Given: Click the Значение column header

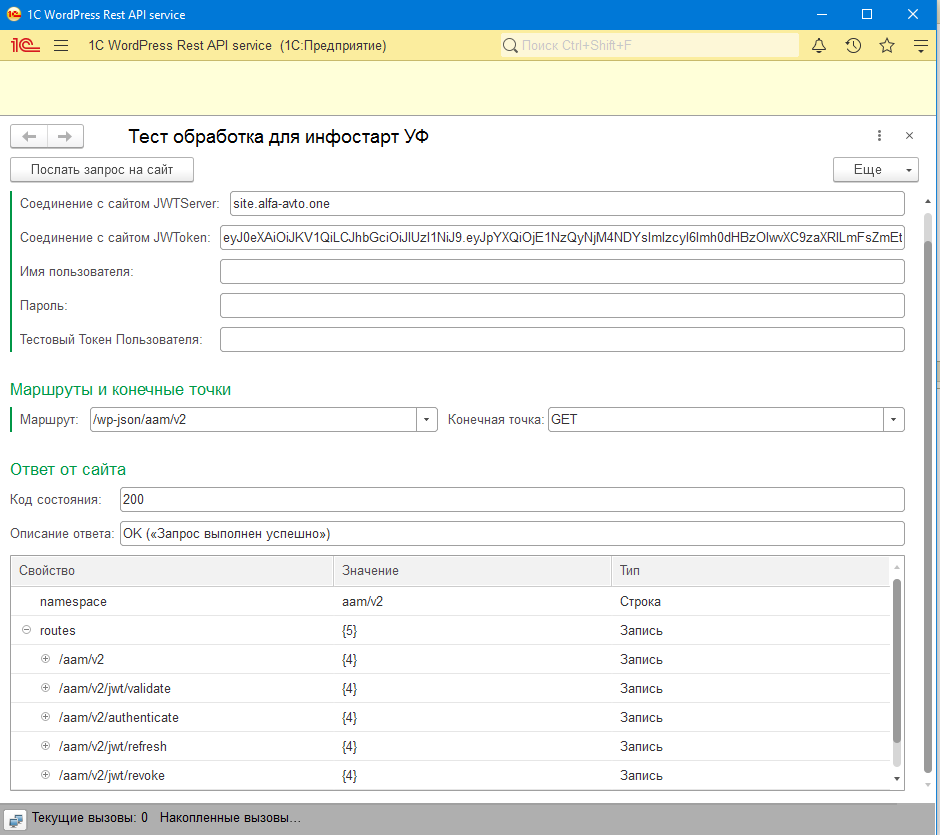Looking at the screenshot, I should coord(472,571).
